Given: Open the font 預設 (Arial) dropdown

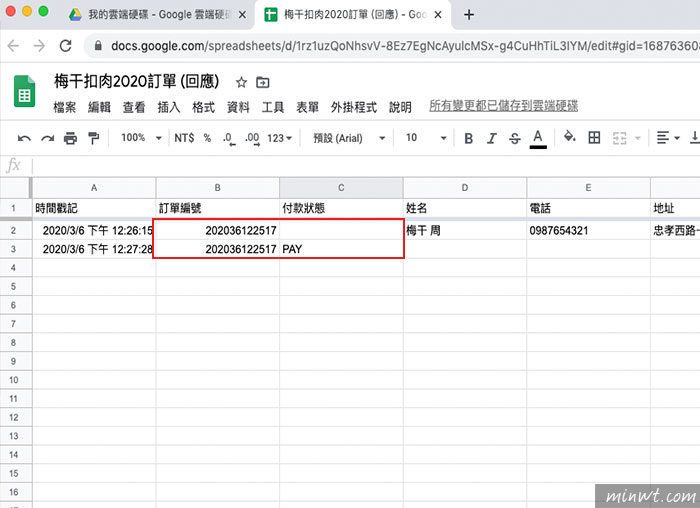Looking at the screenshot, I should point(349,138).
